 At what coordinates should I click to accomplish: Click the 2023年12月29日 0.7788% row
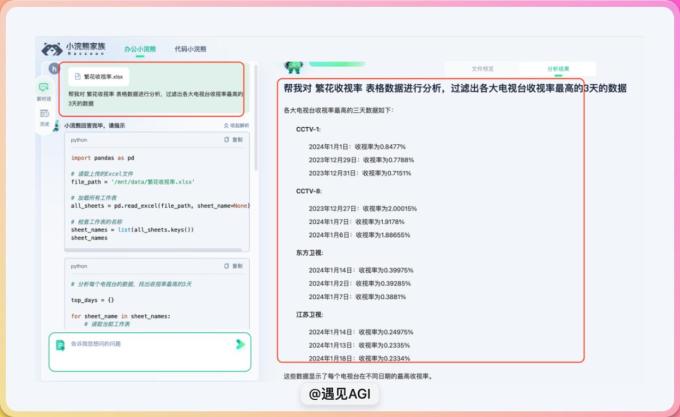361,160
